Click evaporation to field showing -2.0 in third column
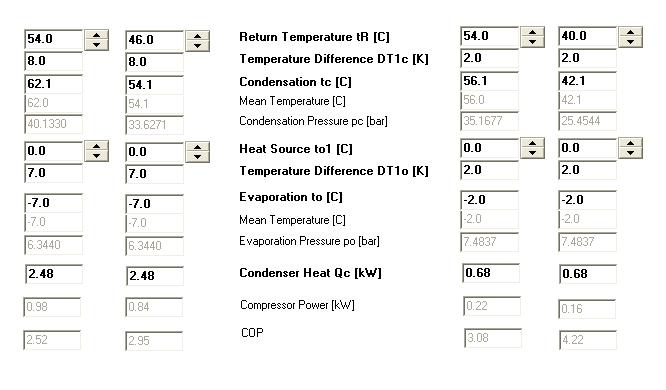 click(490, 200)
